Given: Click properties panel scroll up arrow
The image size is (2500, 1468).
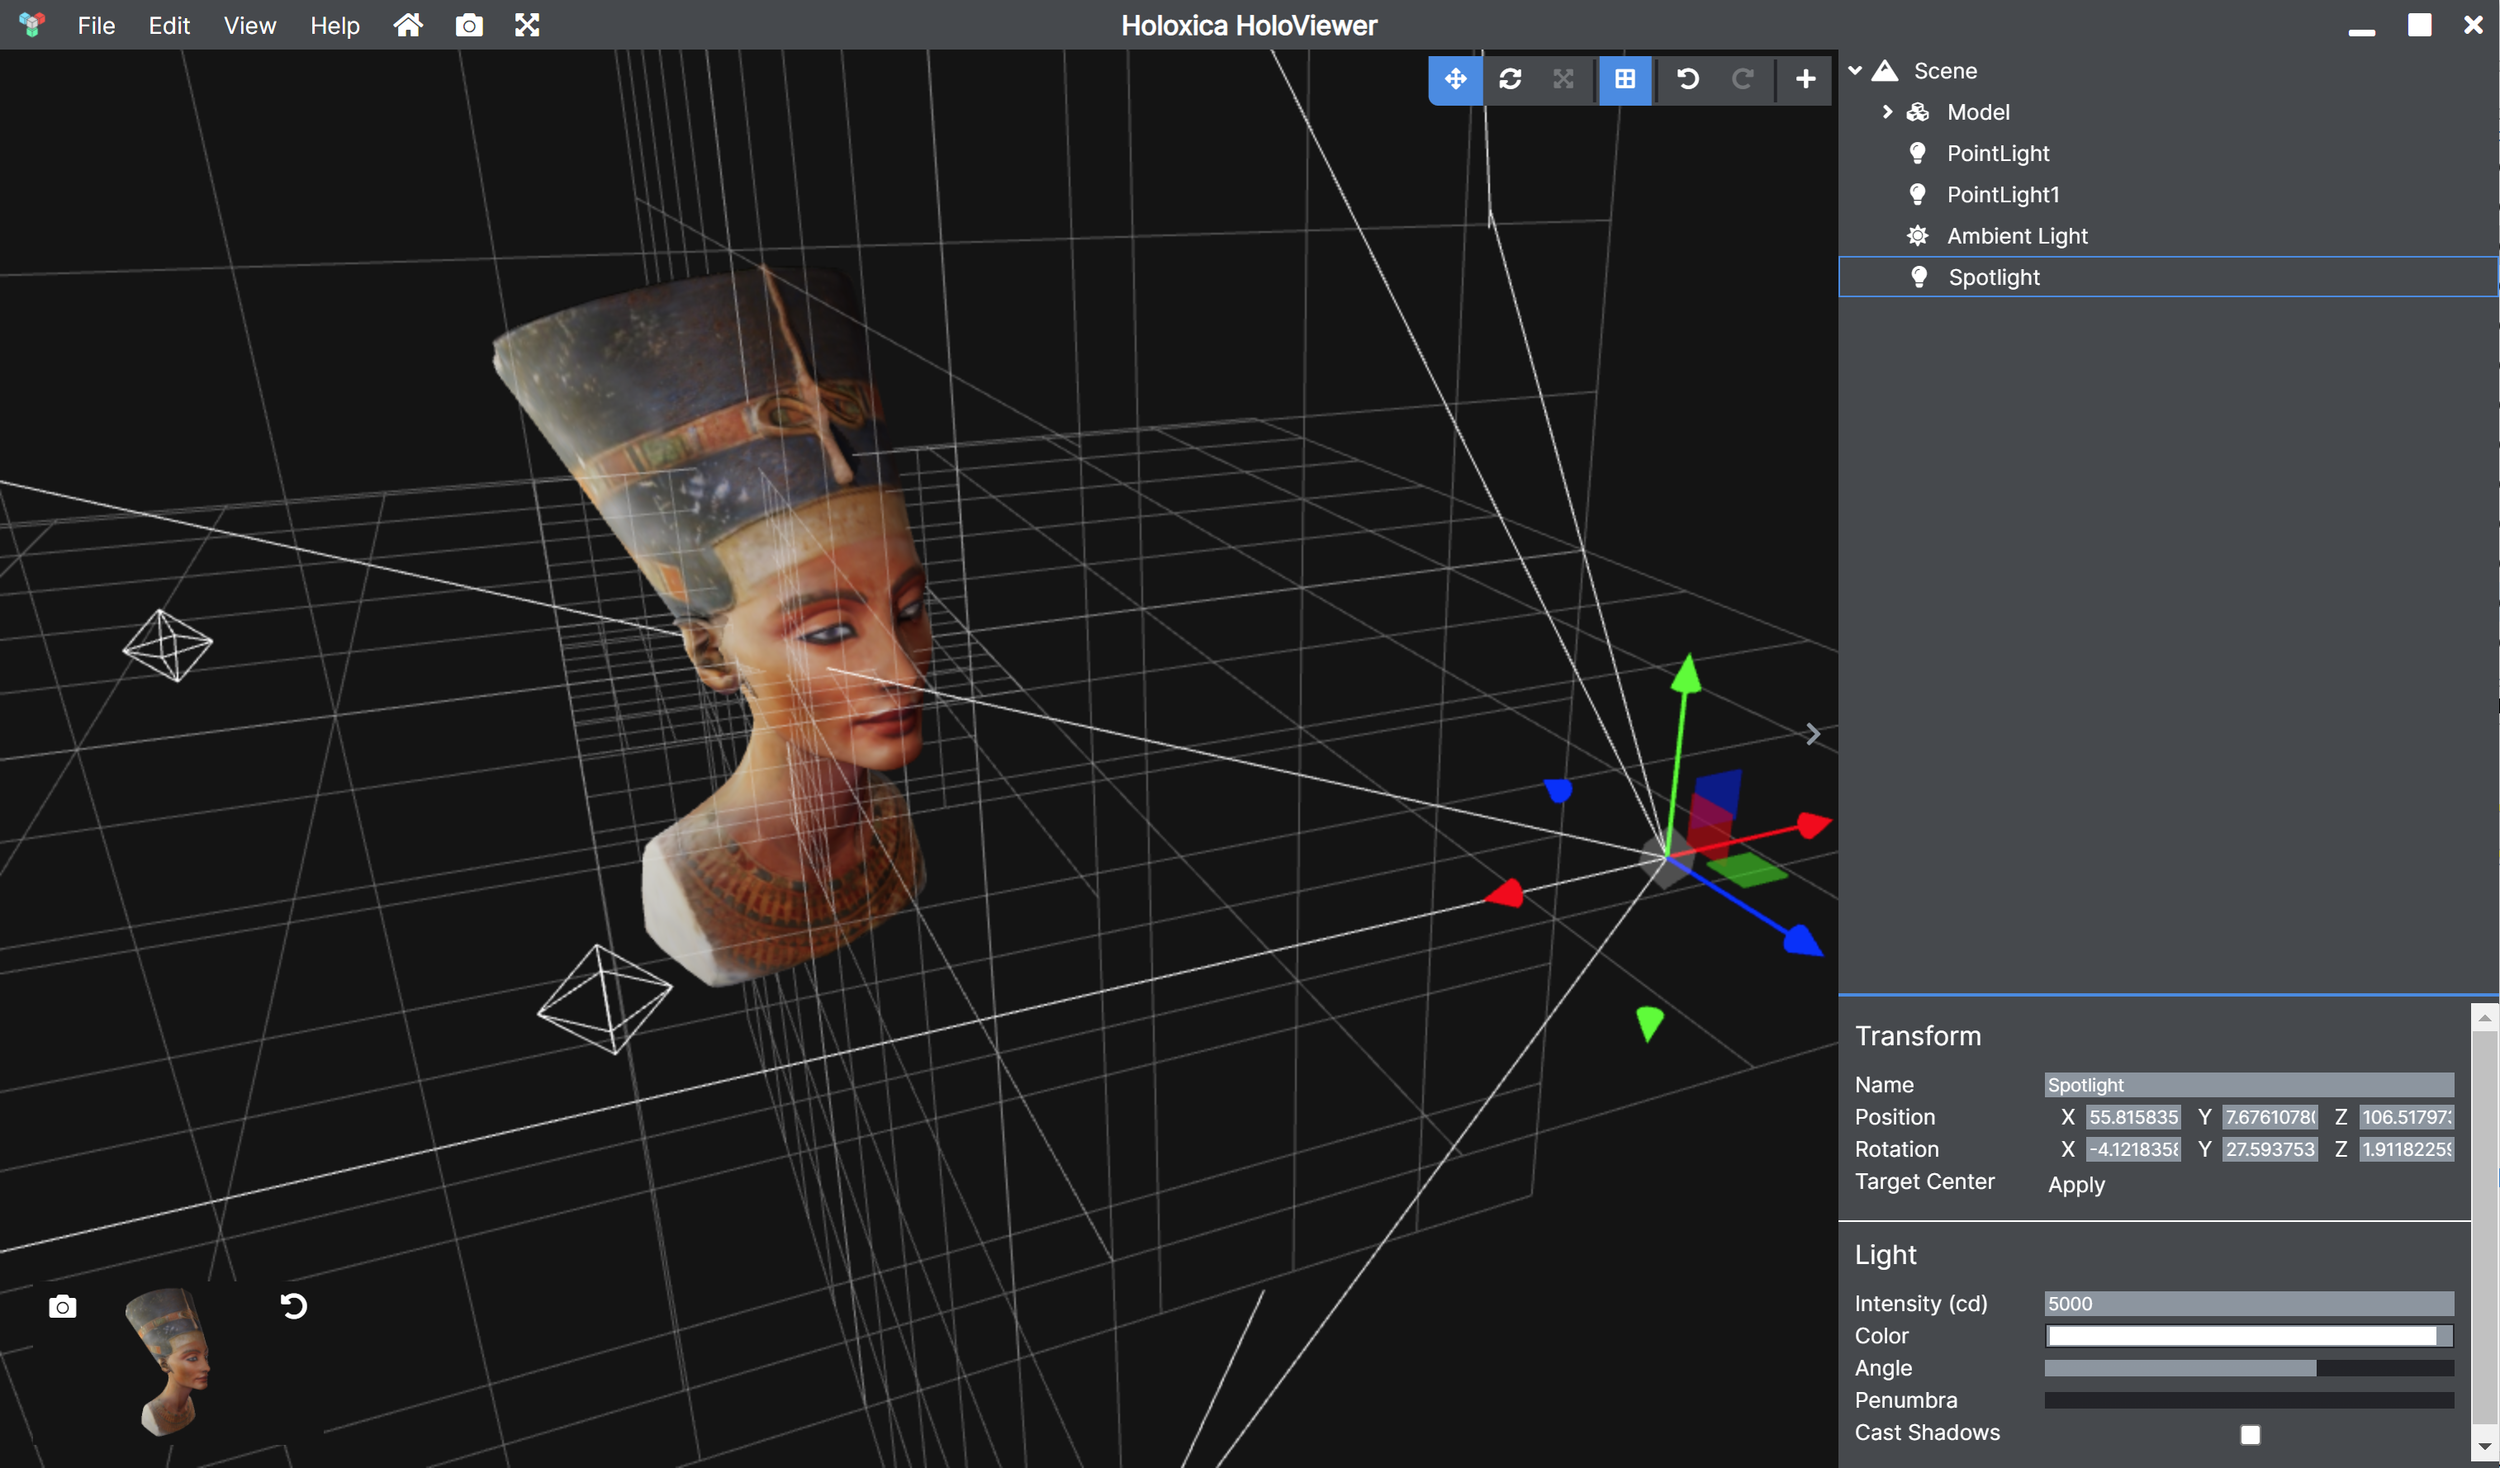Looking at the screenshot, I should point(2484,1017).
